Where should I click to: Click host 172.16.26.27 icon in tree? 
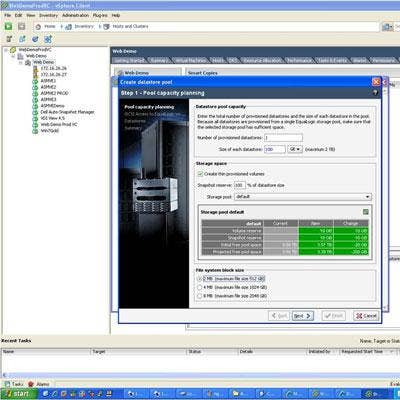[35, 75]
